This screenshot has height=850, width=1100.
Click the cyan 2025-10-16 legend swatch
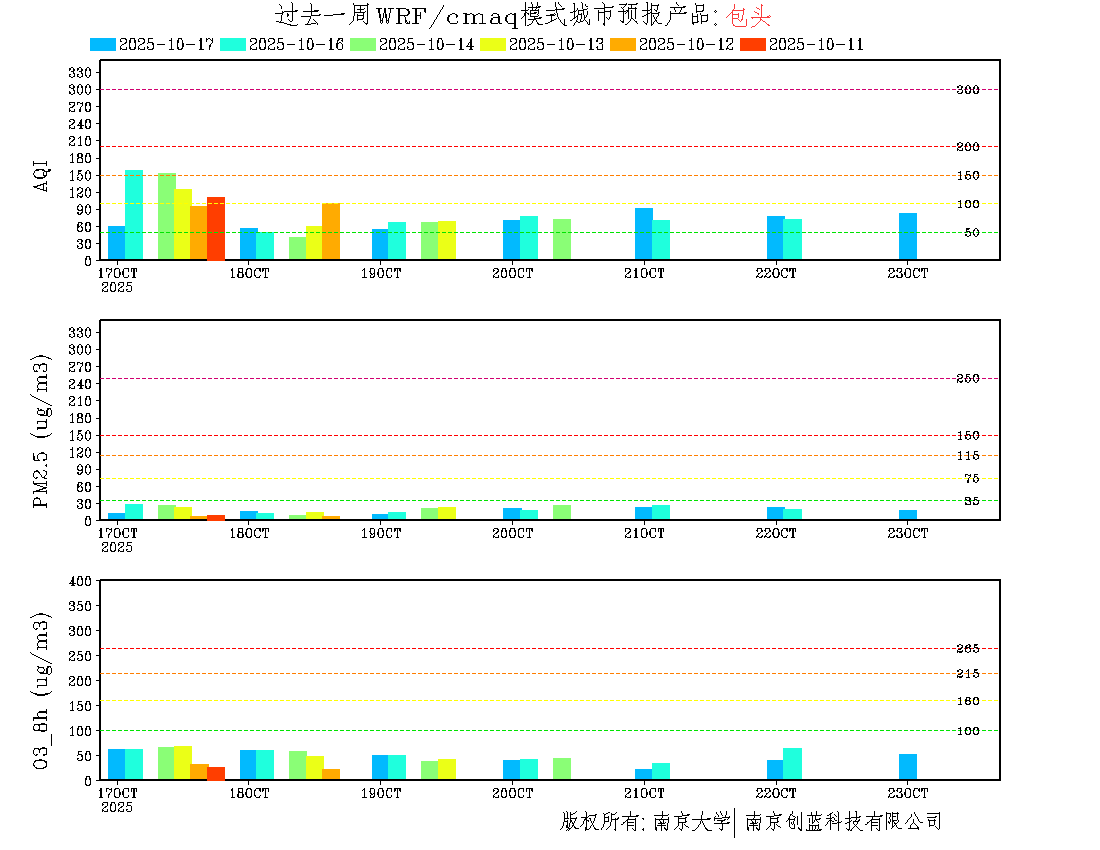pyautogui.click(x=233, y=44)
